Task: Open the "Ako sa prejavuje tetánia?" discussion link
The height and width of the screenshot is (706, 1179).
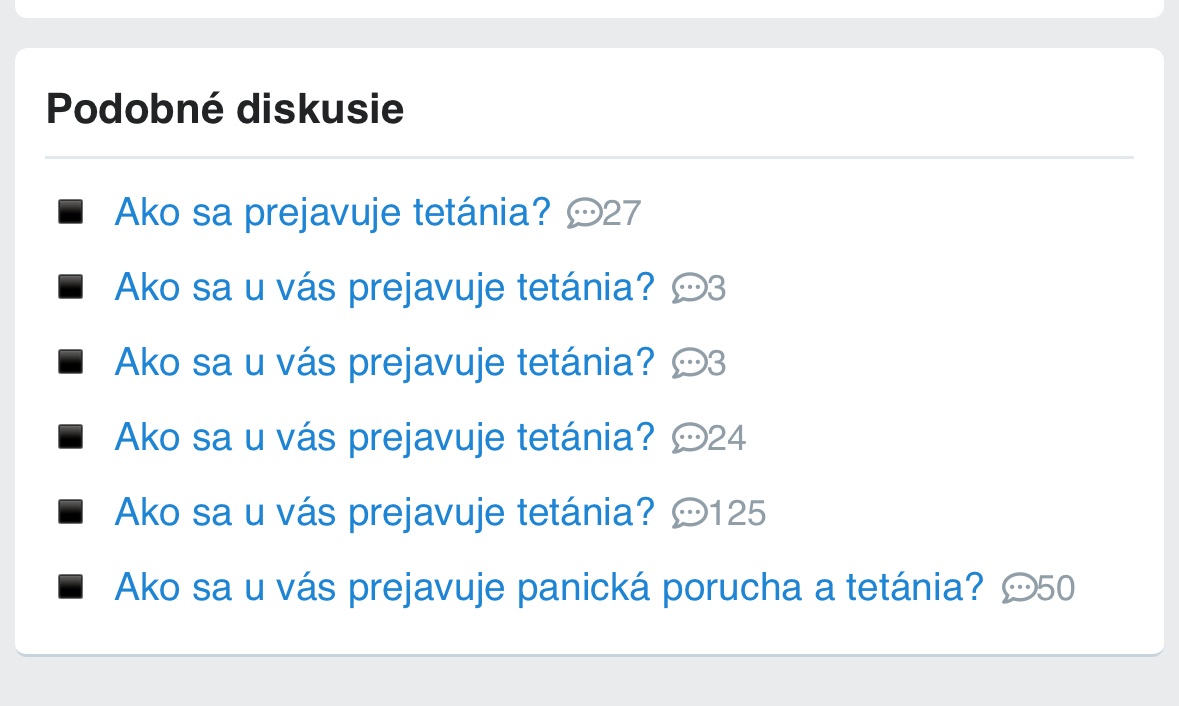Action: pyautogui.click(x=332, y=213)
